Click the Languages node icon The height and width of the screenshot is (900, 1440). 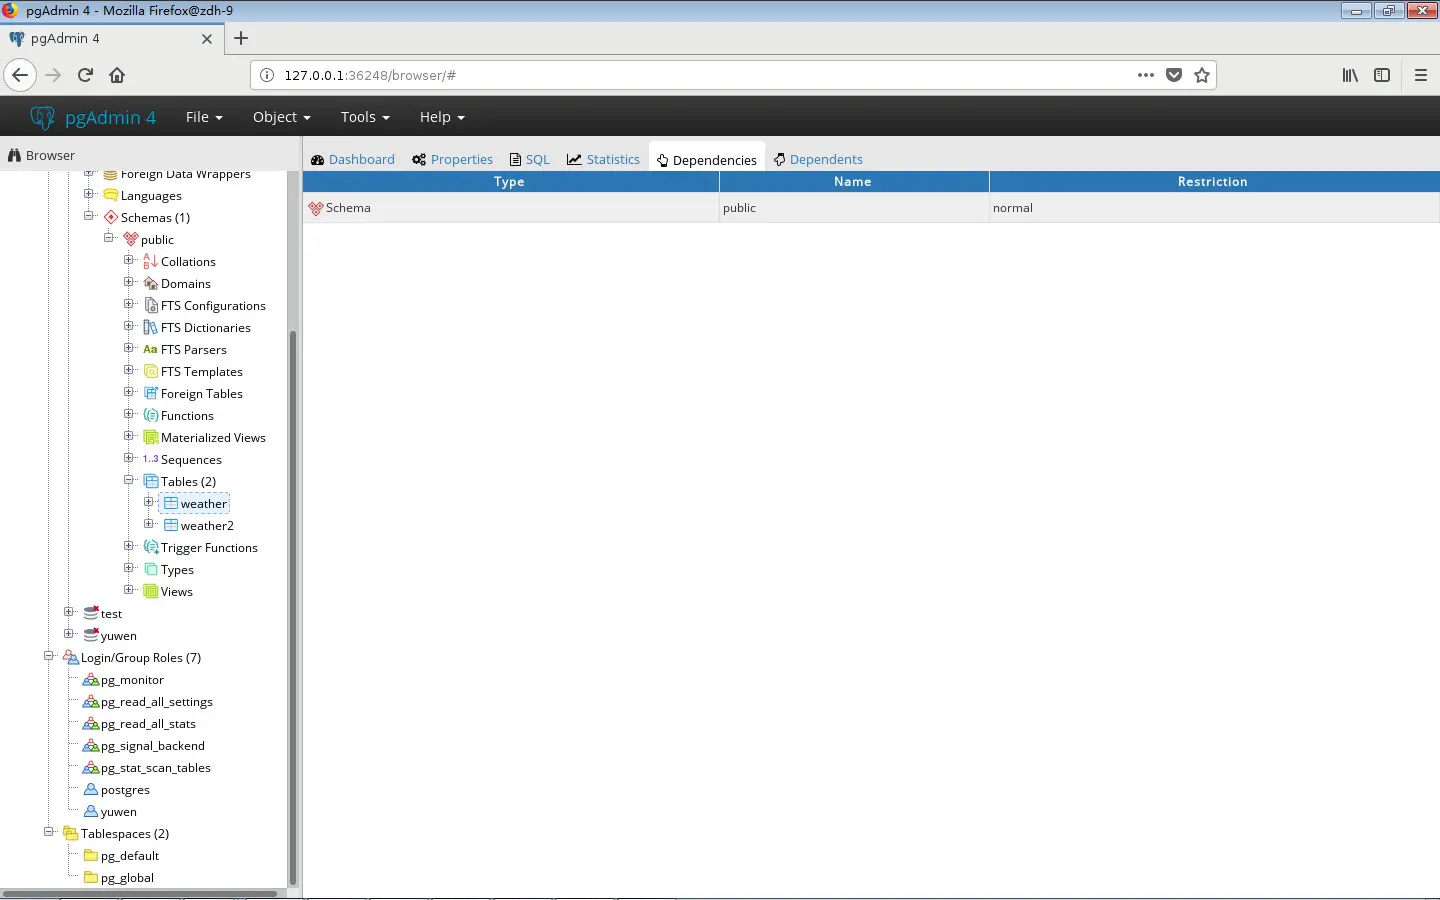(111, 195)
